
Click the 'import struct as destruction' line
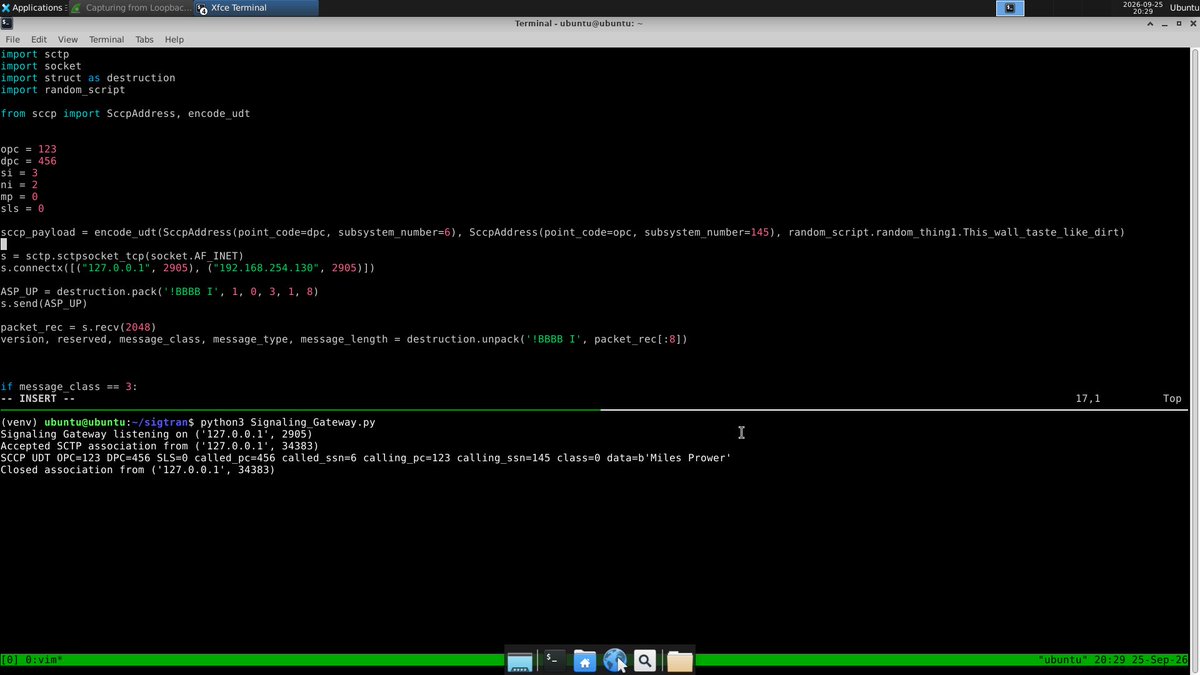pos(88,78)
